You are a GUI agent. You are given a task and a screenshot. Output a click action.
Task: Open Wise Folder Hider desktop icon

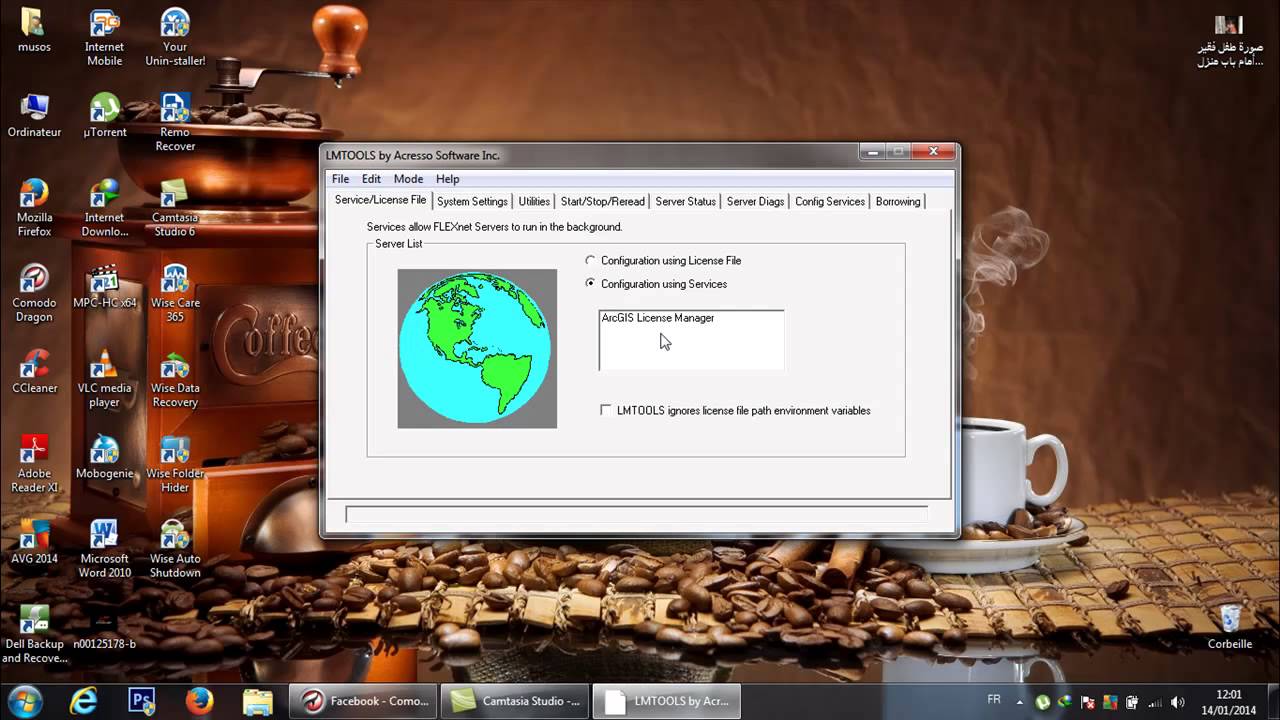[175, 464]
